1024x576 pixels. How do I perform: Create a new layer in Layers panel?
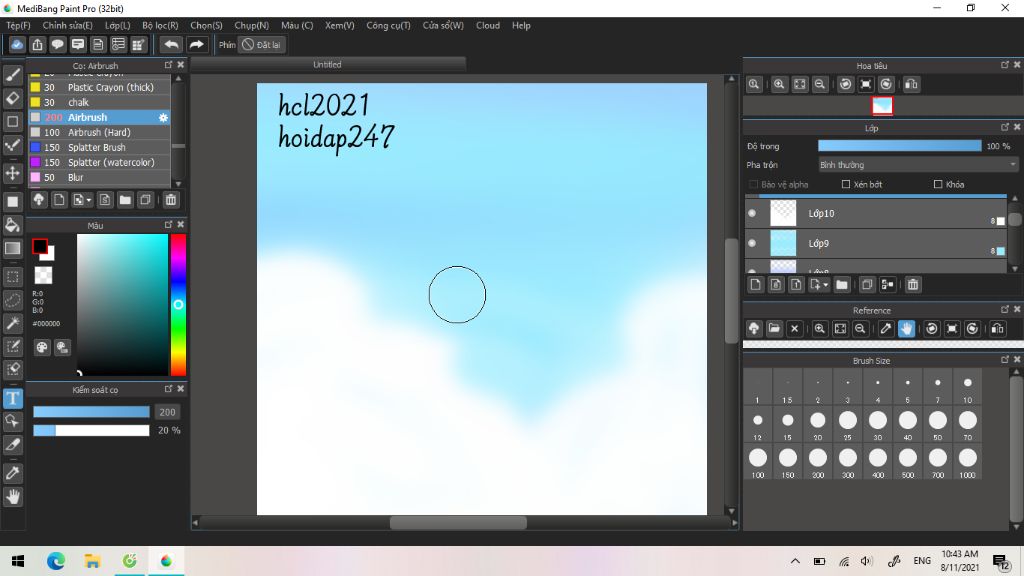pos(756,285)
